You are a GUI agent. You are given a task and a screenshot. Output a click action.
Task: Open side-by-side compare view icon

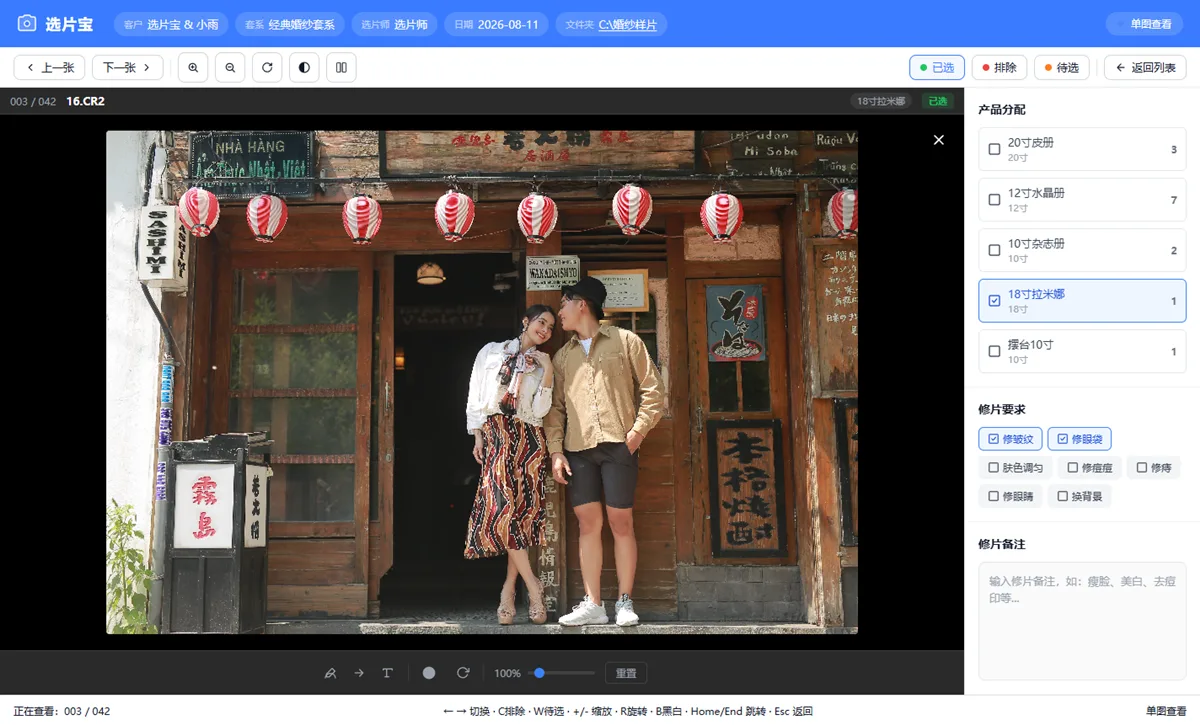pos(341,68)
